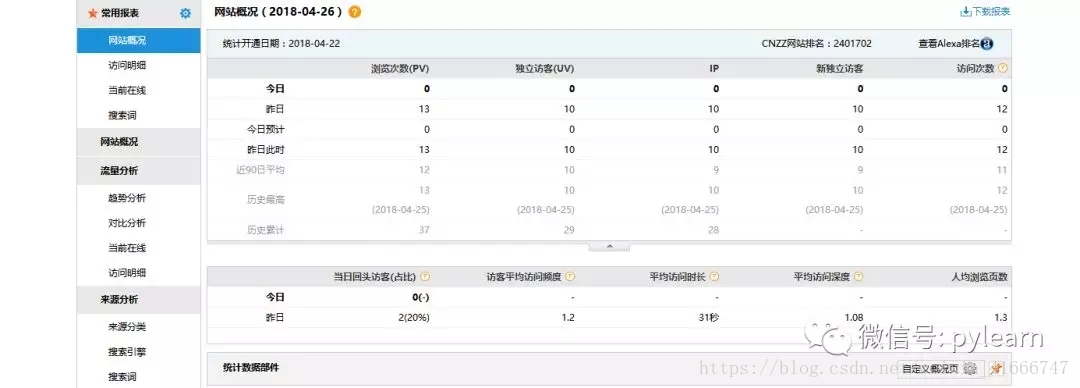Click help icon beside 平均访问时长
Screen dimensions: 1080x388
714,276
